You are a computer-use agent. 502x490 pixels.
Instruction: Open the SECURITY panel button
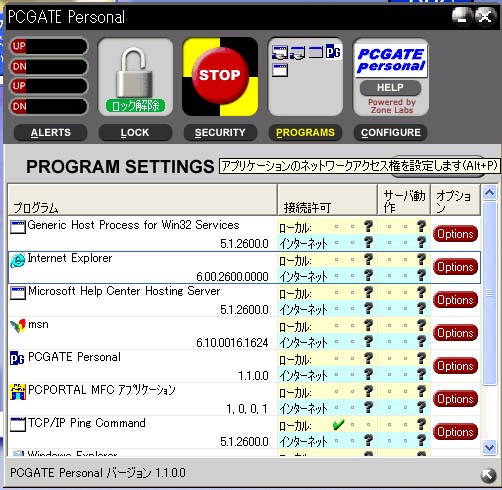[x=220, y=133]
